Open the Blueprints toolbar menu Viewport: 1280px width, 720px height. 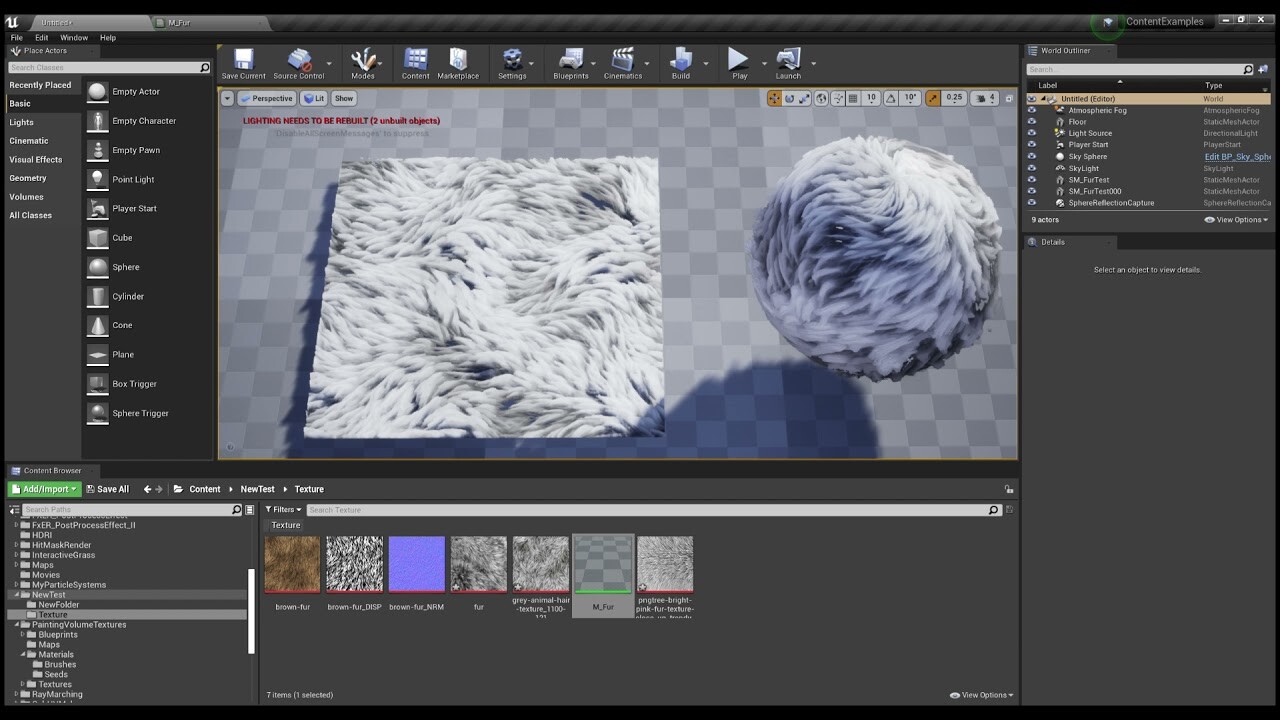pyautogui.click(x=572, y=62)
